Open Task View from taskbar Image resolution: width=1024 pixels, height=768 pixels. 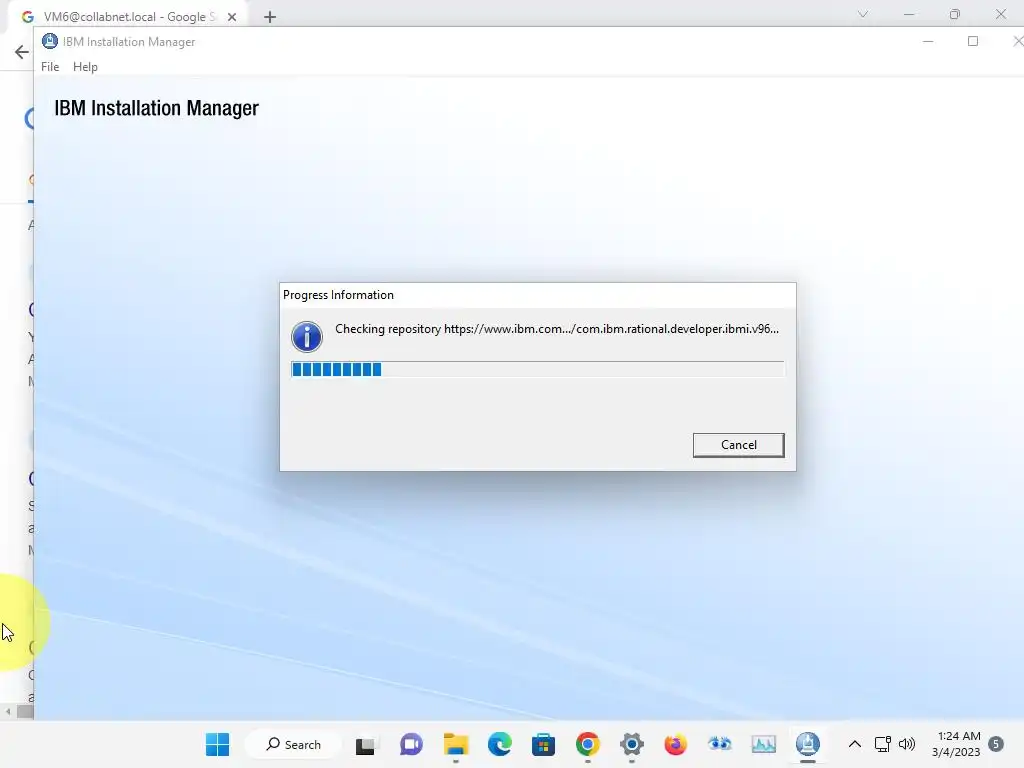[365, 744]
